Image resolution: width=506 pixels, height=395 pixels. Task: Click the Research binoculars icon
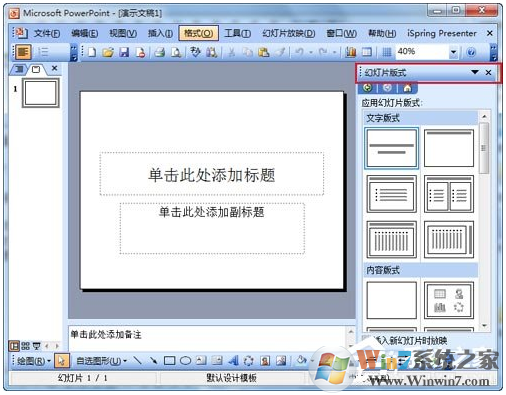[x=212, y=52]
